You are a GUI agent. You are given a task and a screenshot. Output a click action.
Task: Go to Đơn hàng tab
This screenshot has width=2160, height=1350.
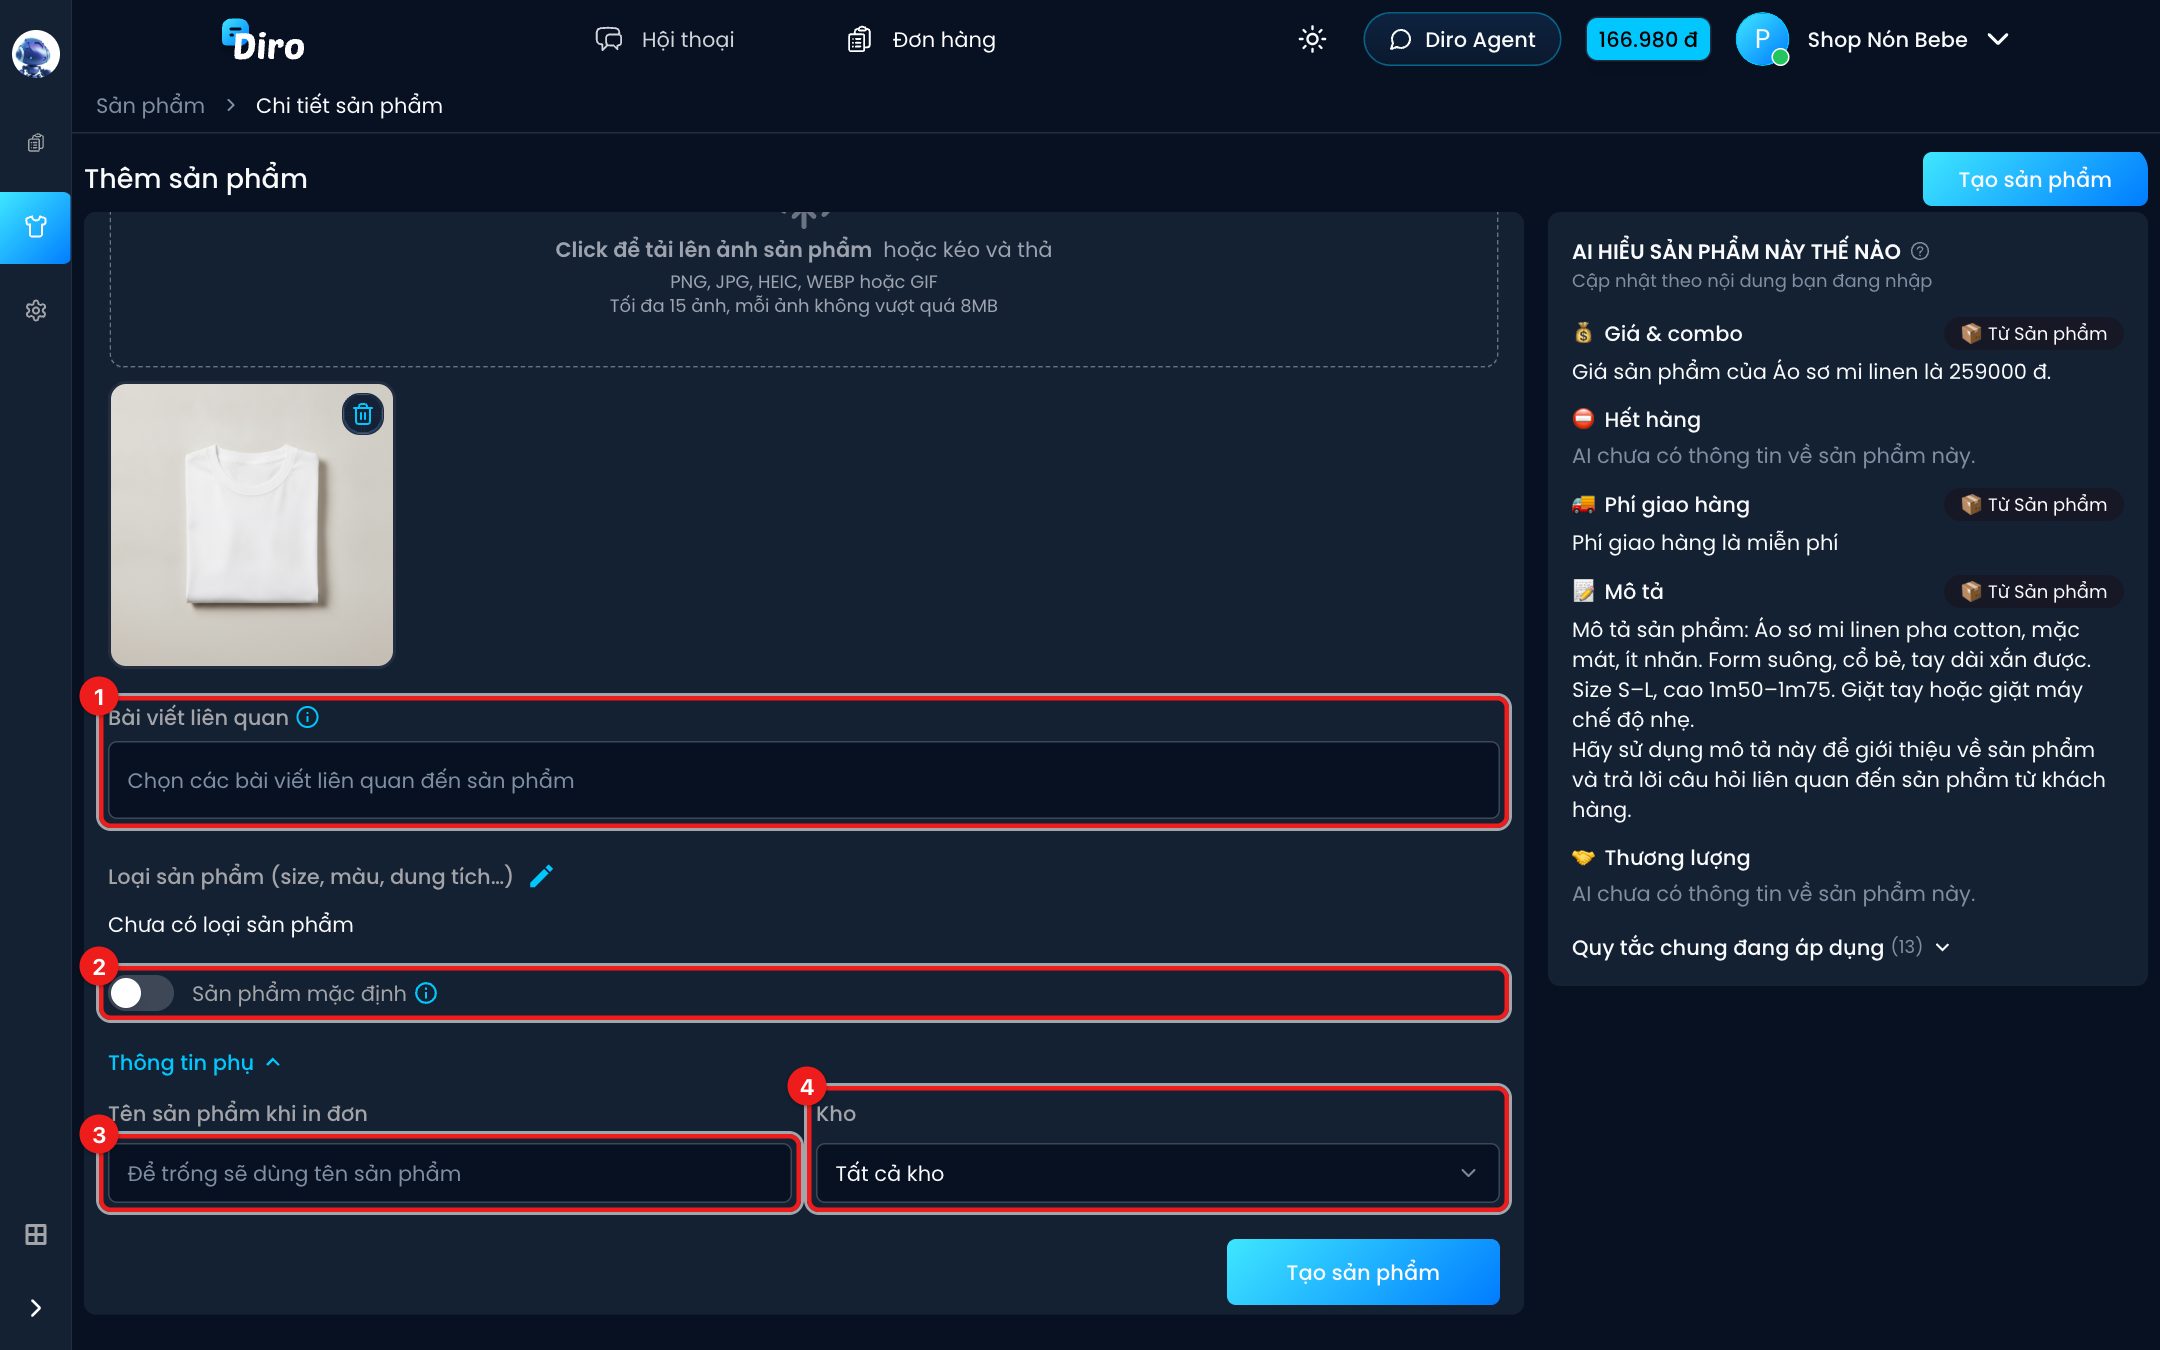921,39
